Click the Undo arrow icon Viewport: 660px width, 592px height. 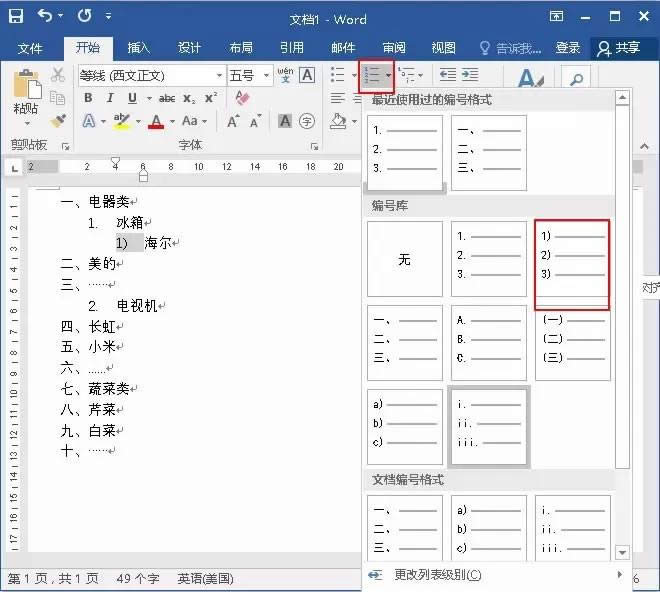pos(45,17)
